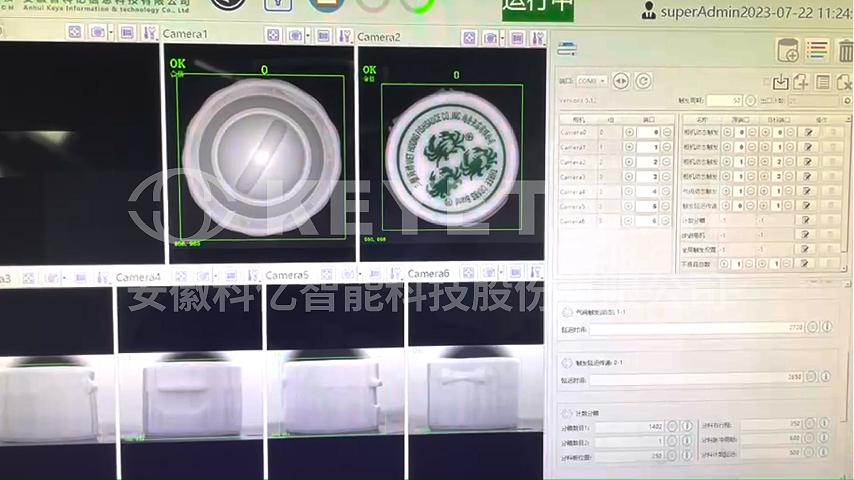This screenshot has height=480, width=854.
Task: Click the serial port settings icon
Action: (x=567, y=49)
